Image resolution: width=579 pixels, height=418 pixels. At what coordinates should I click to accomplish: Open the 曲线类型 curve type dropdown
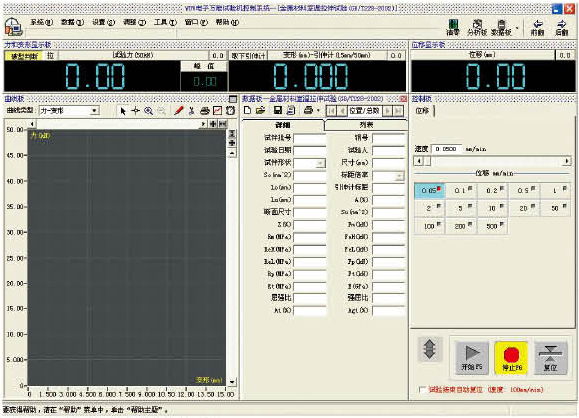(95, 111)
